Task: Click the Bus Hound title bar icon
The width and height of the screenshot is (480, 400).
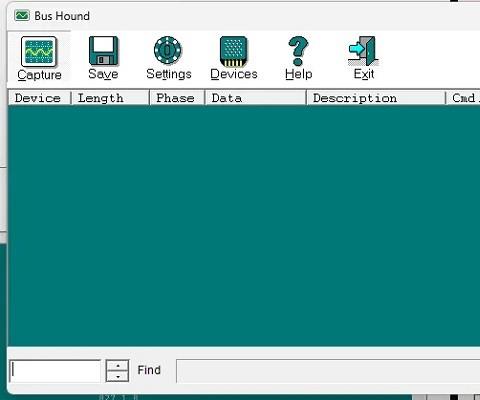Action: [22, 16]
